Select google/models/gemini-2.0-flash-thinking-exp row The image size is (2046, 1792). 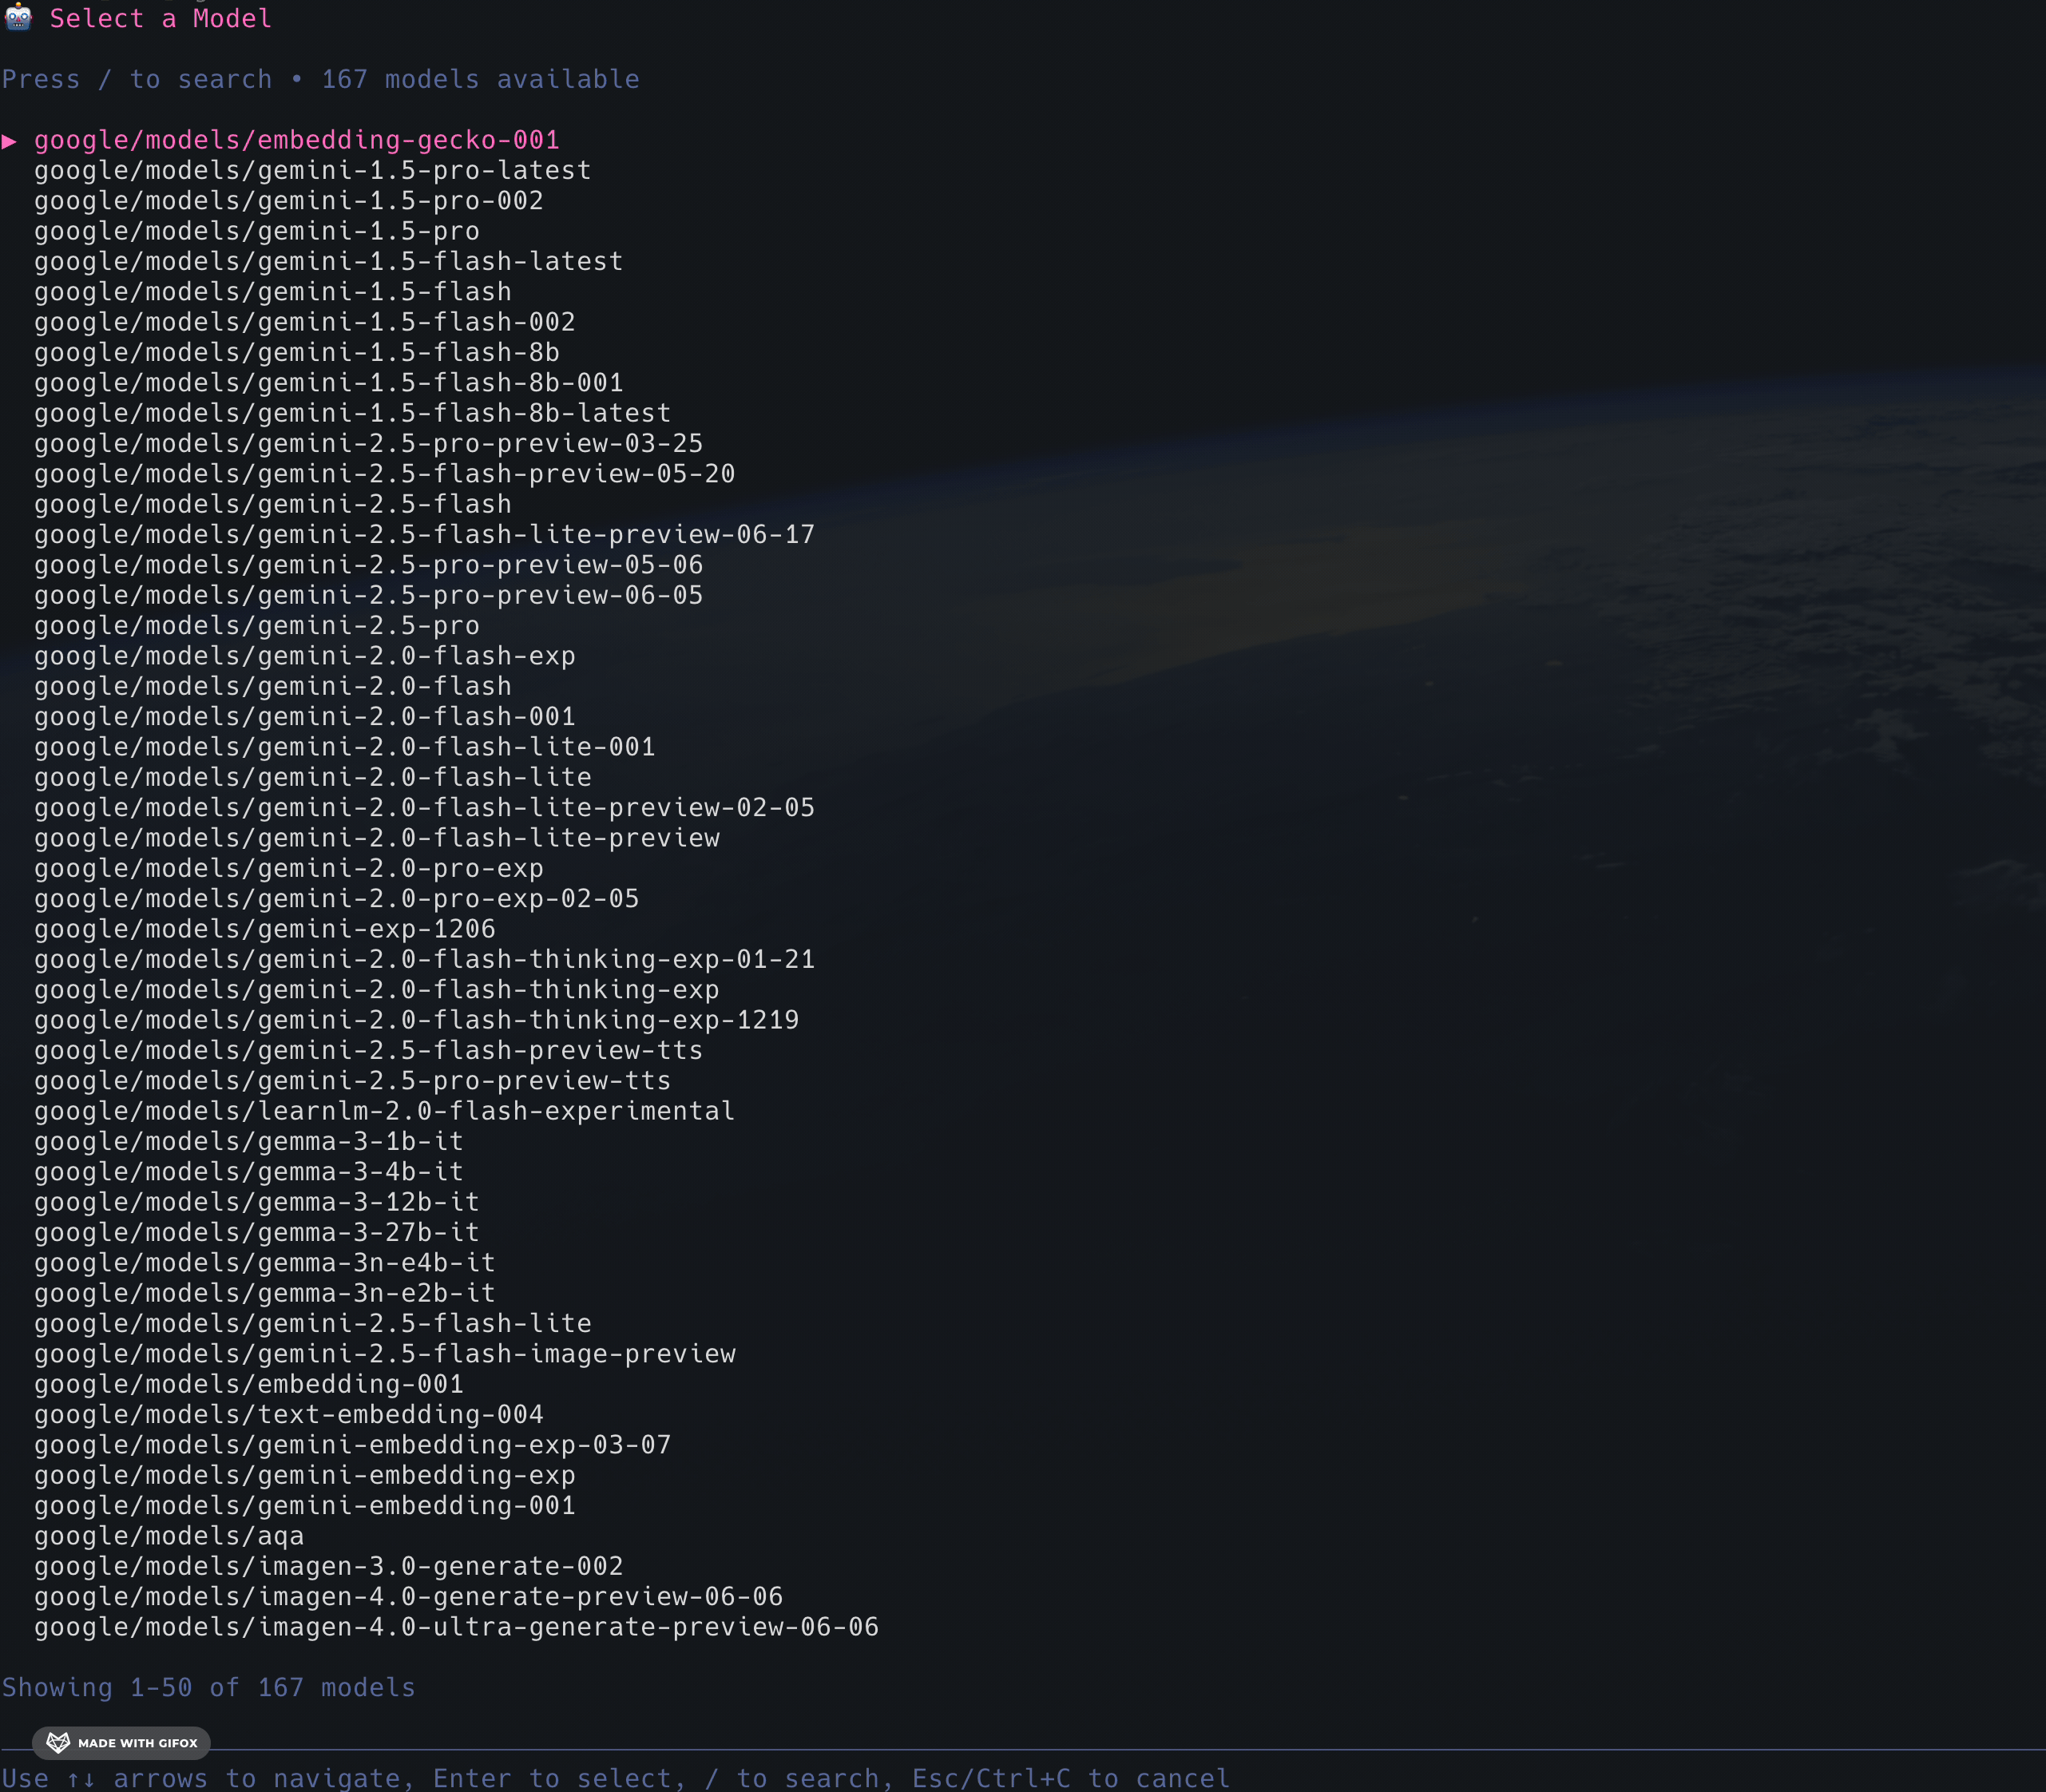tap(377, 990)
